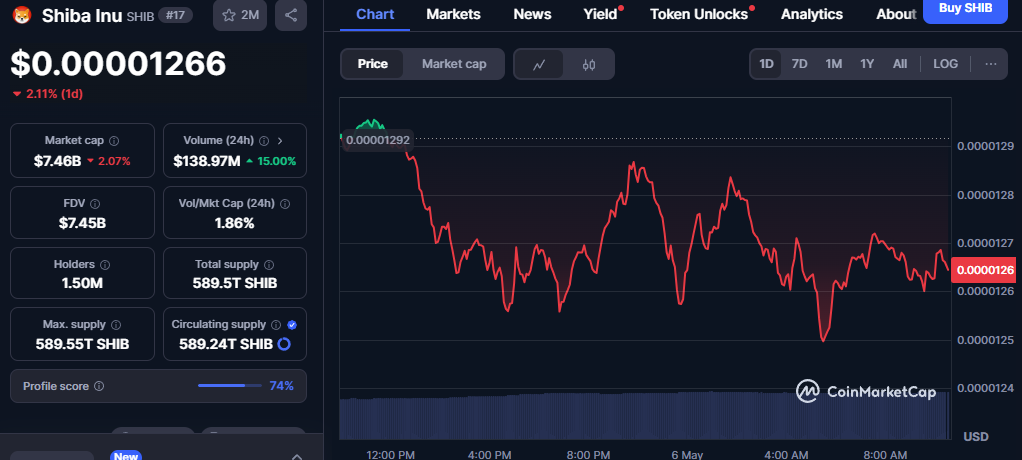
Task: Open the Chart tab
Action: (x=375, y=14)
